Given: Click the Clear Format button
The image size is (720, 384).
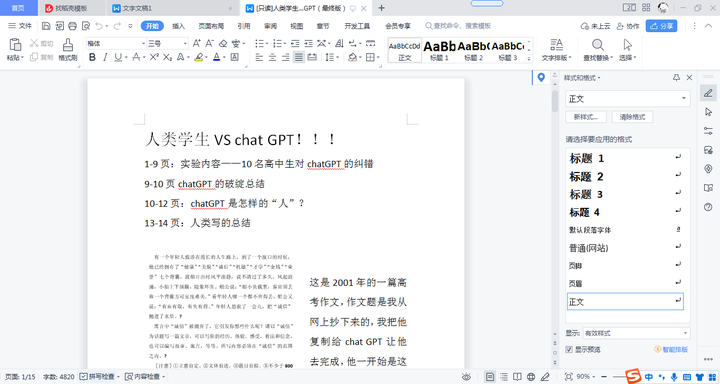Looking at the screenshot, I should point(632,117).
